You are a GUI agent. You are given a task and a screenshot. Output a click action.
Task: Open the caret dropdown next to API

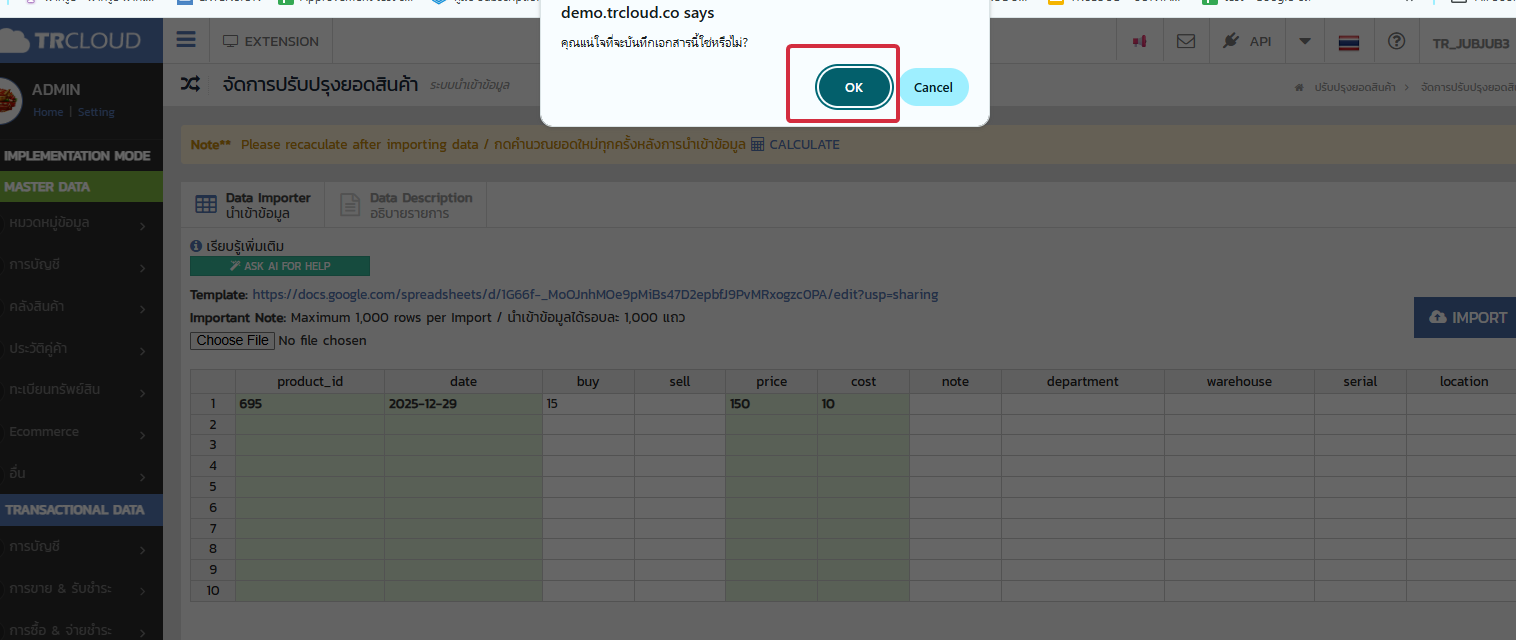(x=1304, y=42)
